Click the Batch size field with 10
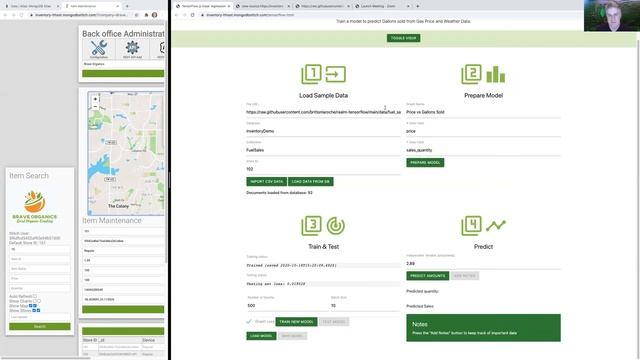The width and height of the screenshot is (640, 360). click(x=365, y=305)
